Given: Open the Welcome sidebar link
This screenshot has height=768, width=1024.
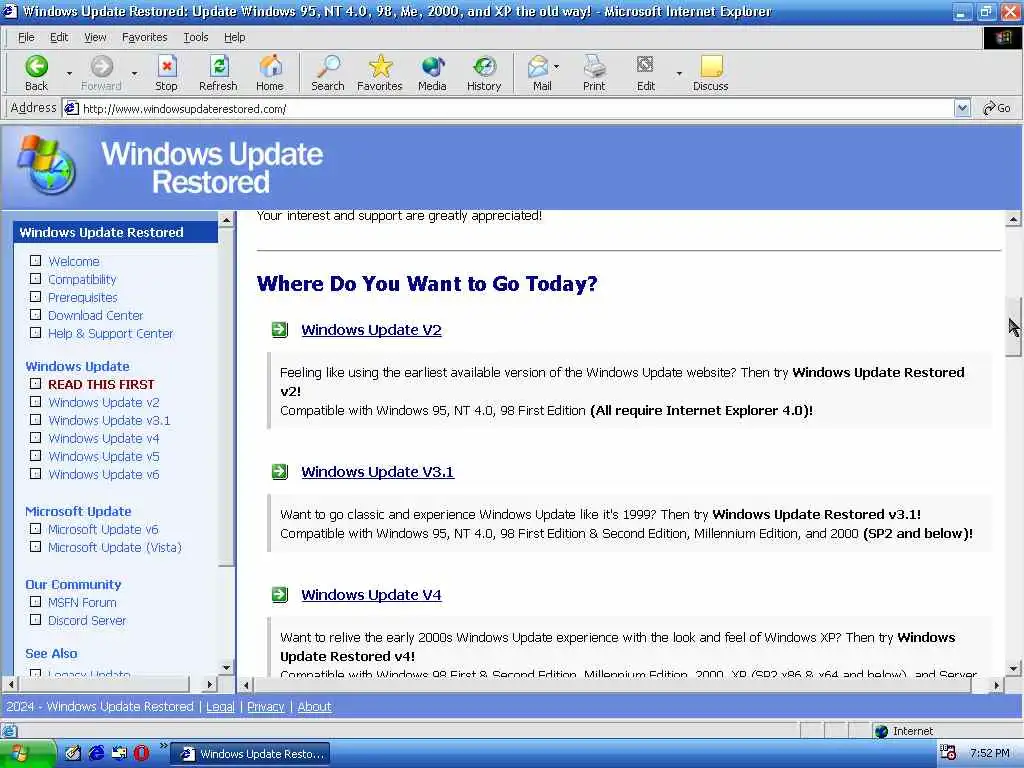Looking at the screenshot, I should tap(74, 261).
